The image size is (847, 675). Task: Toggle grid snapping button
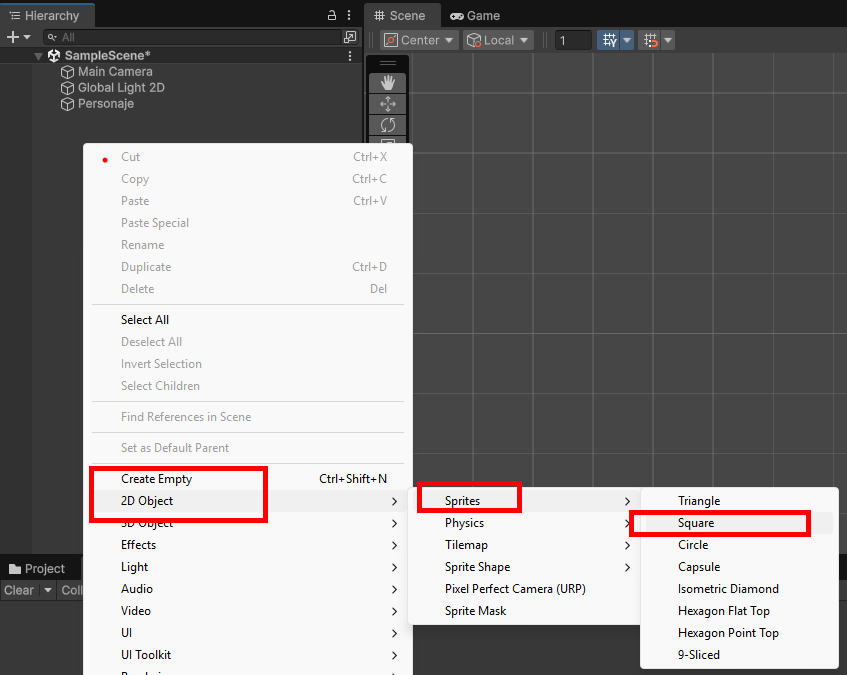tap(651, 40)
